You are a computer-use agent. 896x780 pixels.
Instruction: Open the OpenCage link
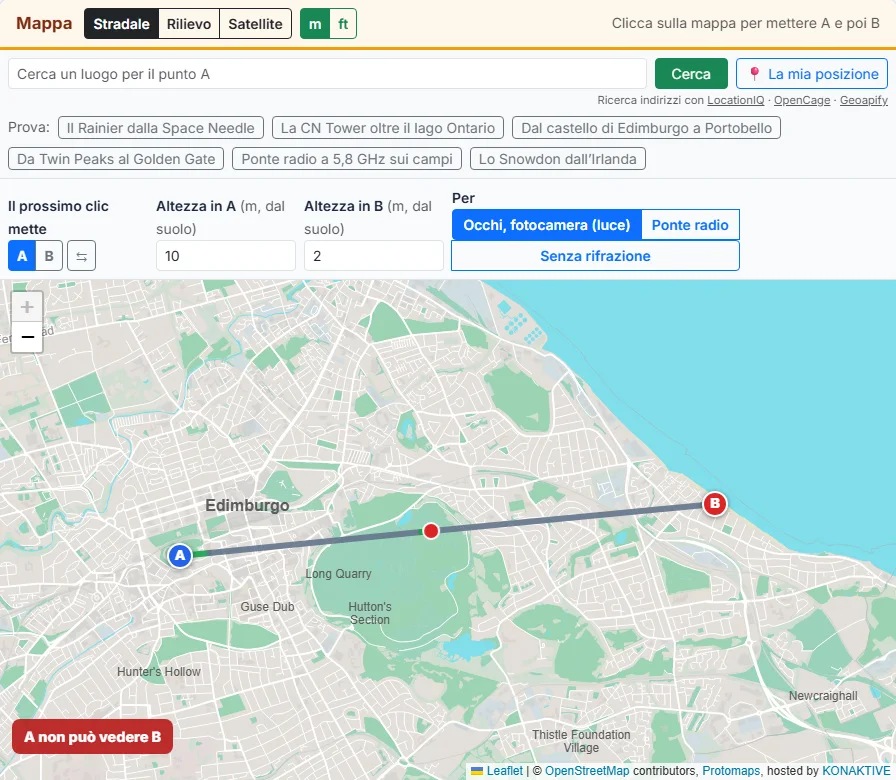click(x=802, y=101)
